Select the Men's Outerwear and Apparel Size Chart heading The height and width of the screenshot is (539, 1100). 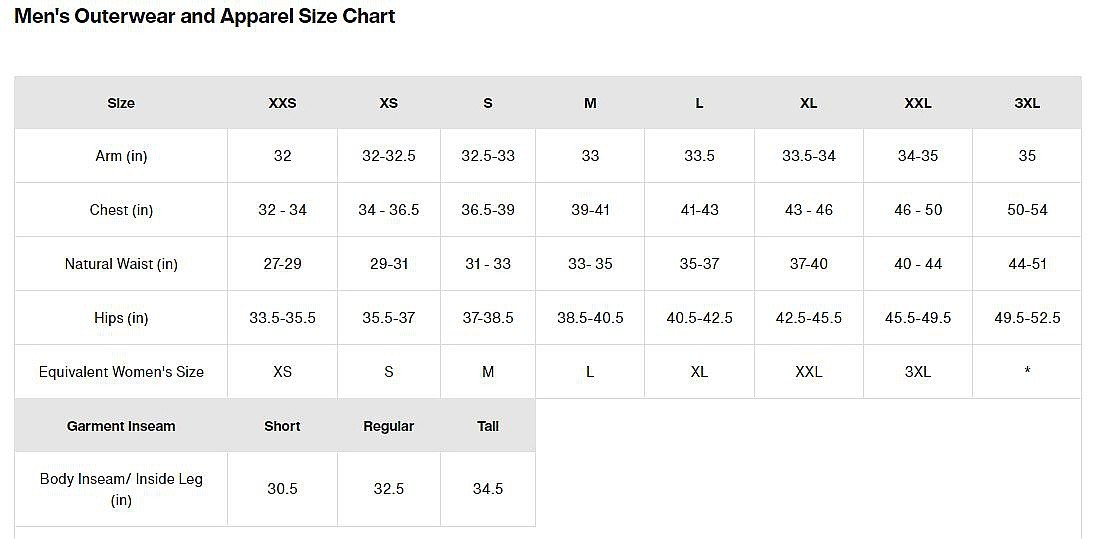(x=205, y=16)
